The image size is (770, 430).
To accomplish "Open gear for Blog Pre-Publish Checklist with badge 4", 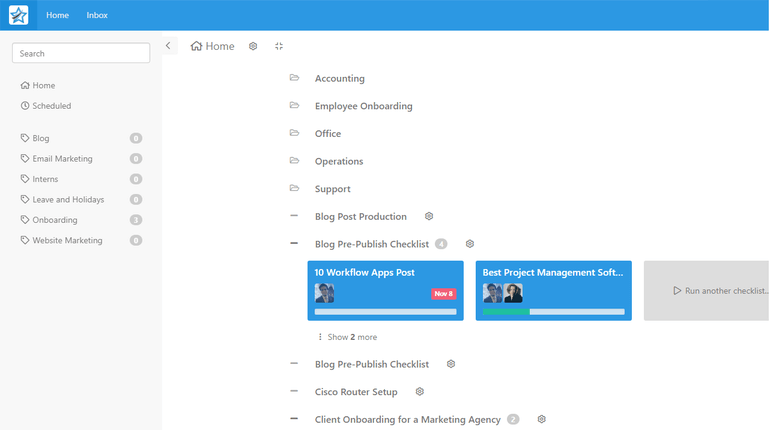I will tap(469, 244).
